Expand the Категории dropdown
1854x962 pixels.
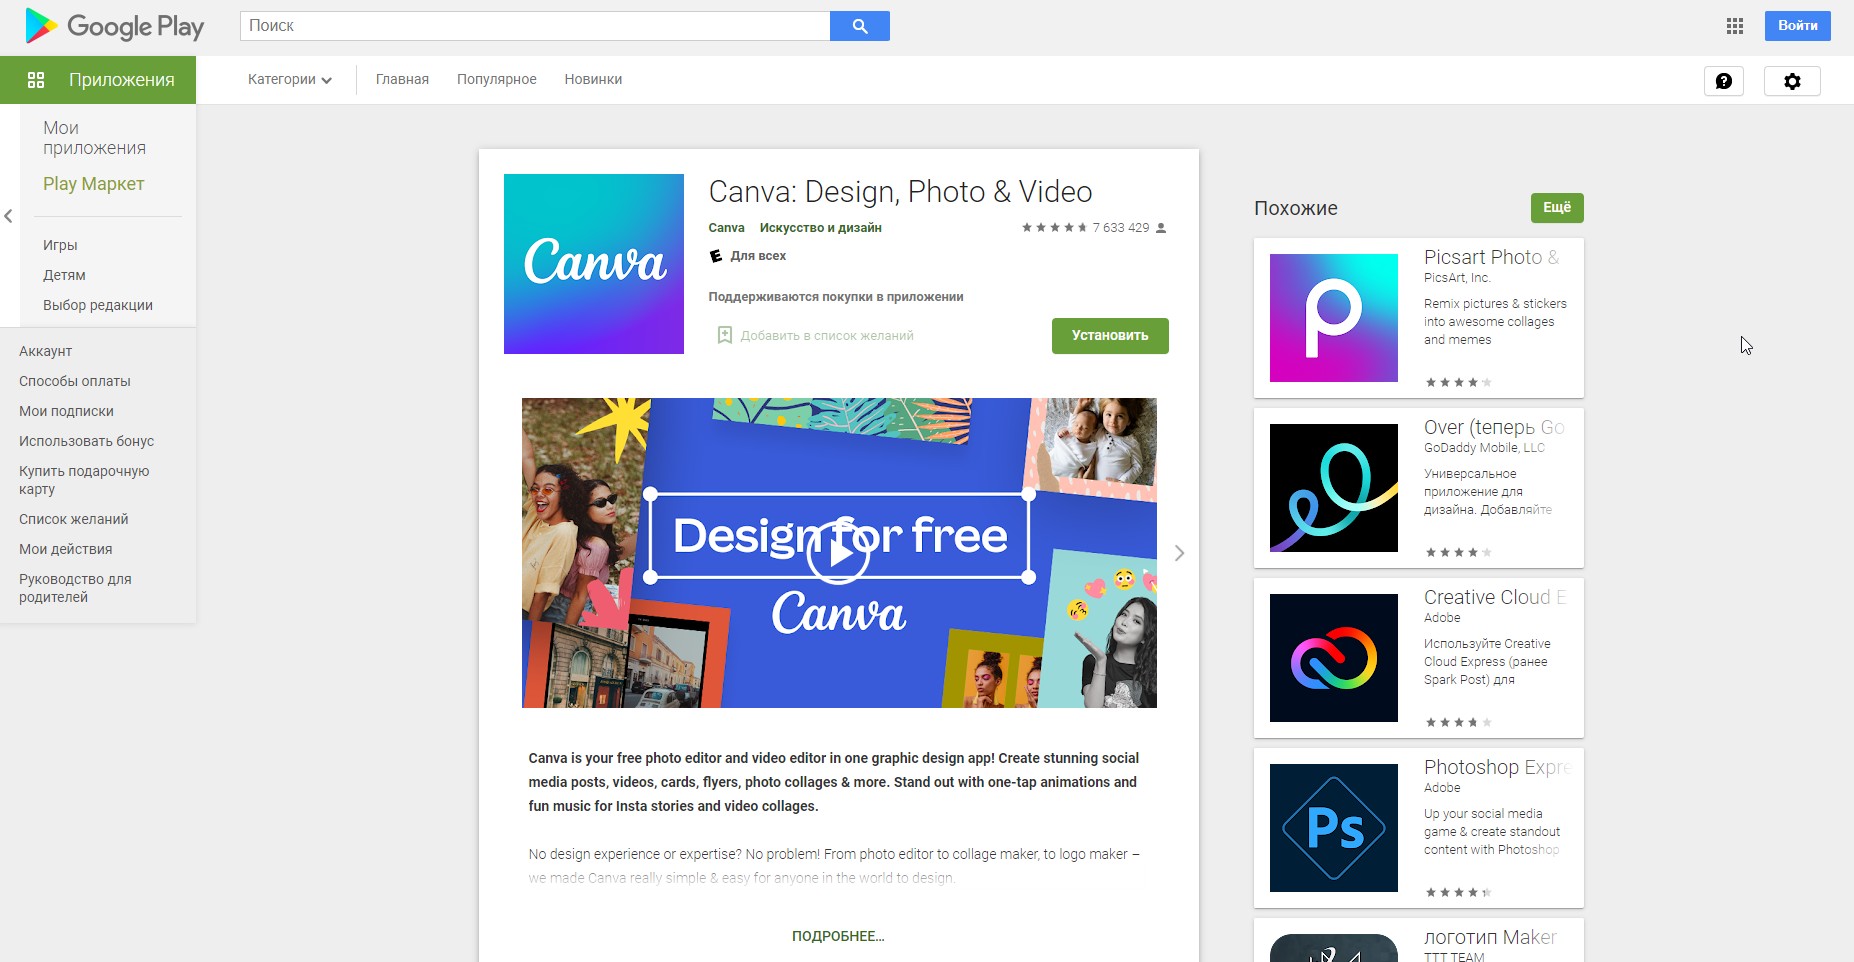click(290, 80)
